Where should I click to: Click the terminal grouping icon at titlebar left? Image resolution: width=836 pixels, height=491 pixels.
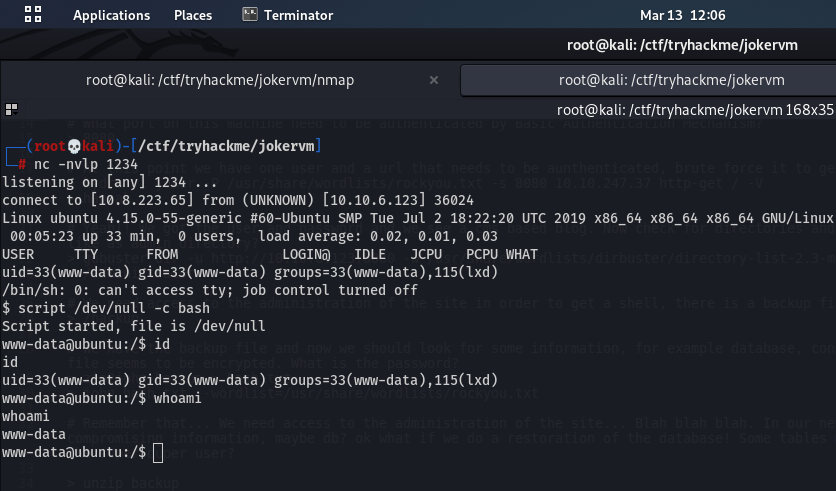point(11,110)
